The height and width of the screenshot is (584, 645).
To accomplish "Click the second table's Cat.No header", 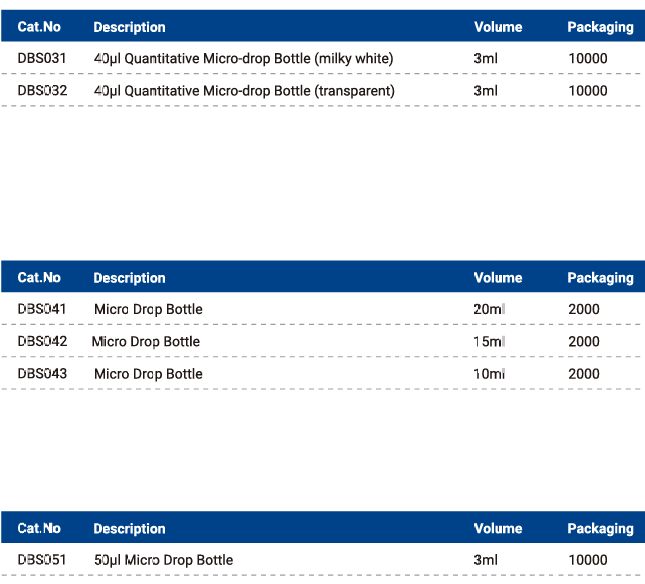I will pos(39,277).
